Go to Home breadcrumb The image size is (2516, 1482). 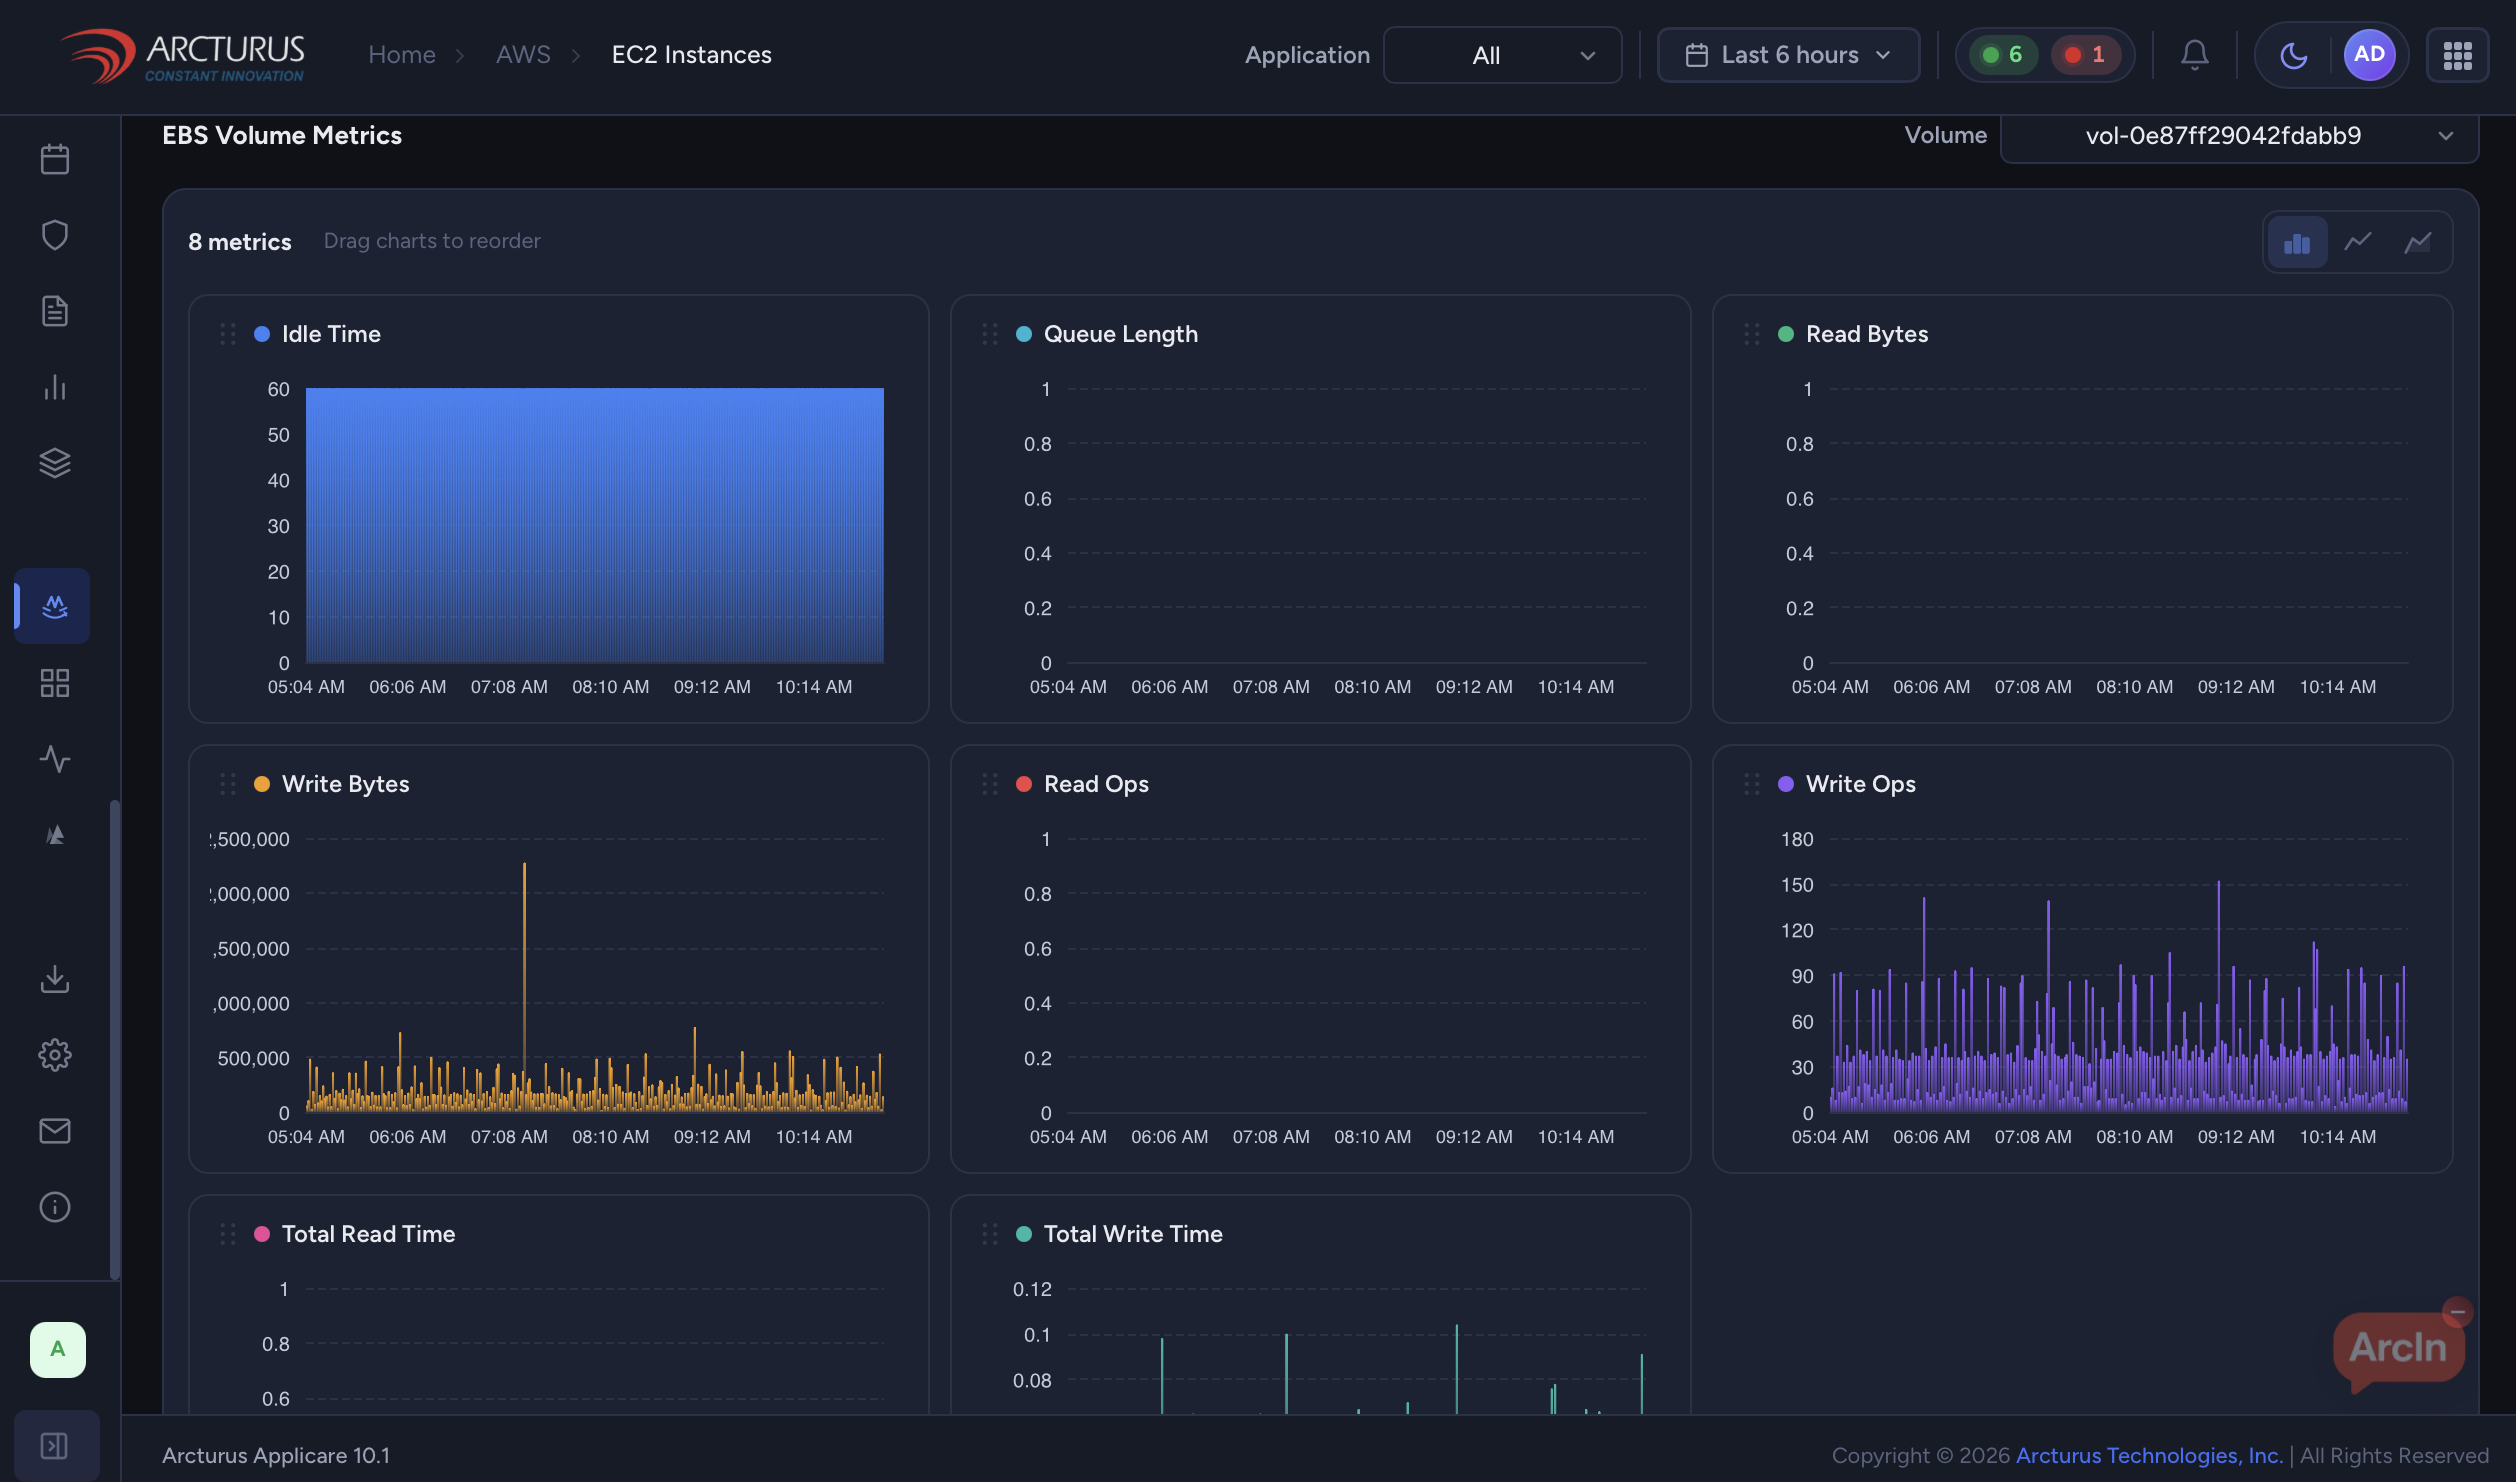tap(402, 55)
